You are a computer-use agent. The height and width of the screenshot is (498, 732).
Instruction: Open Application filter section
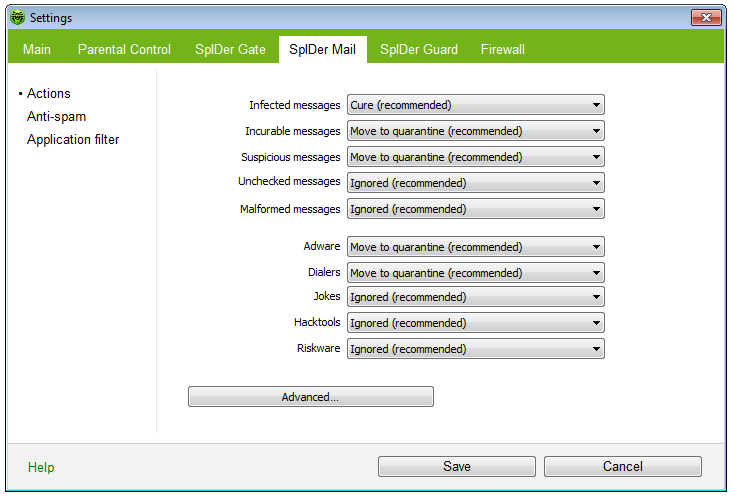point(73,139)
